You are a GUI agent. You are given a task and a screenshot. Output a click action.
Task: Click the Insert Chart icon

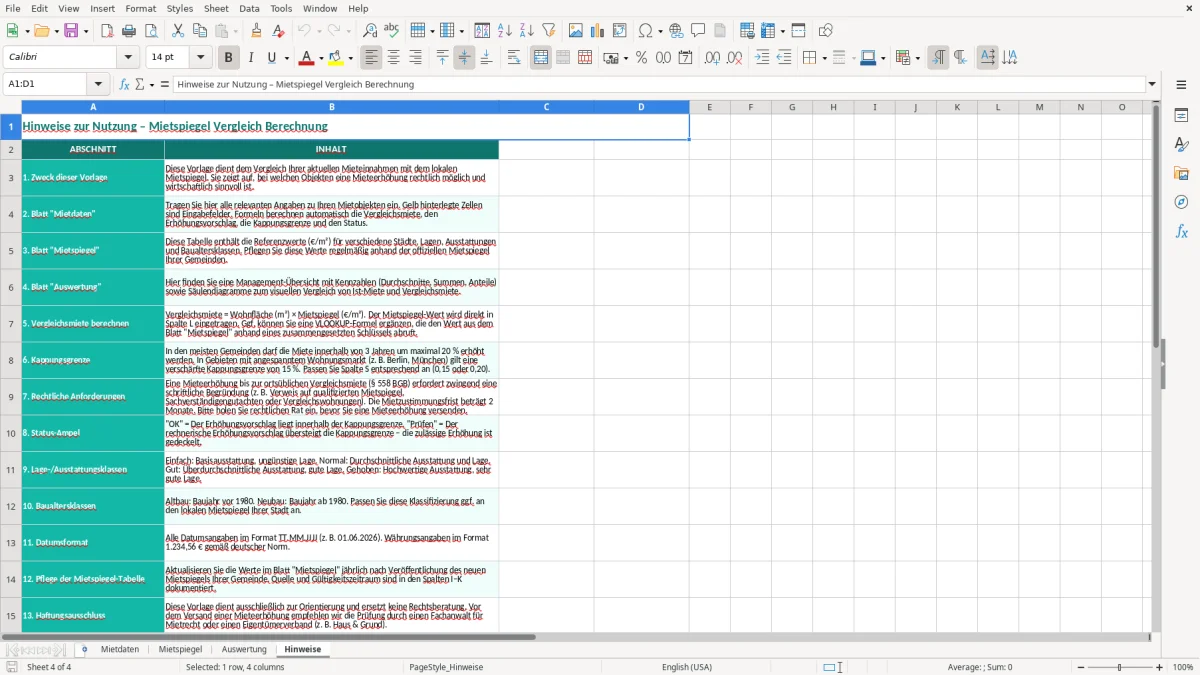(598, 31)
